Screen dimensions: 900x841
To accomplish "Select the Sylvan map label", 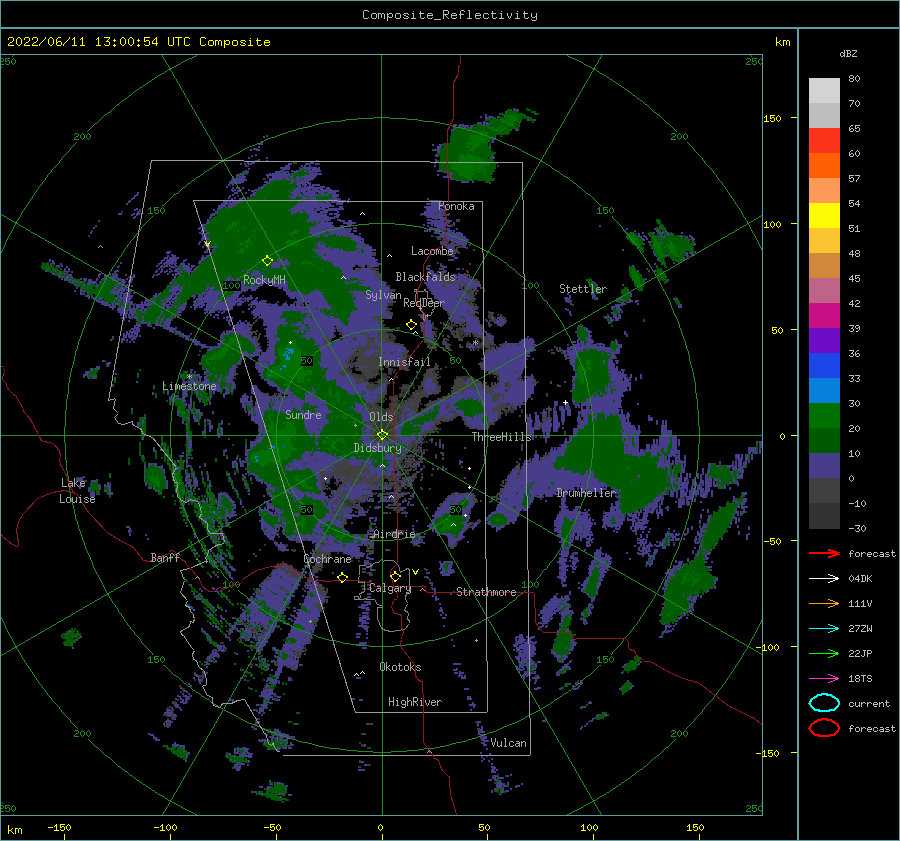I will pyautogui.click(x=383, y=295).
